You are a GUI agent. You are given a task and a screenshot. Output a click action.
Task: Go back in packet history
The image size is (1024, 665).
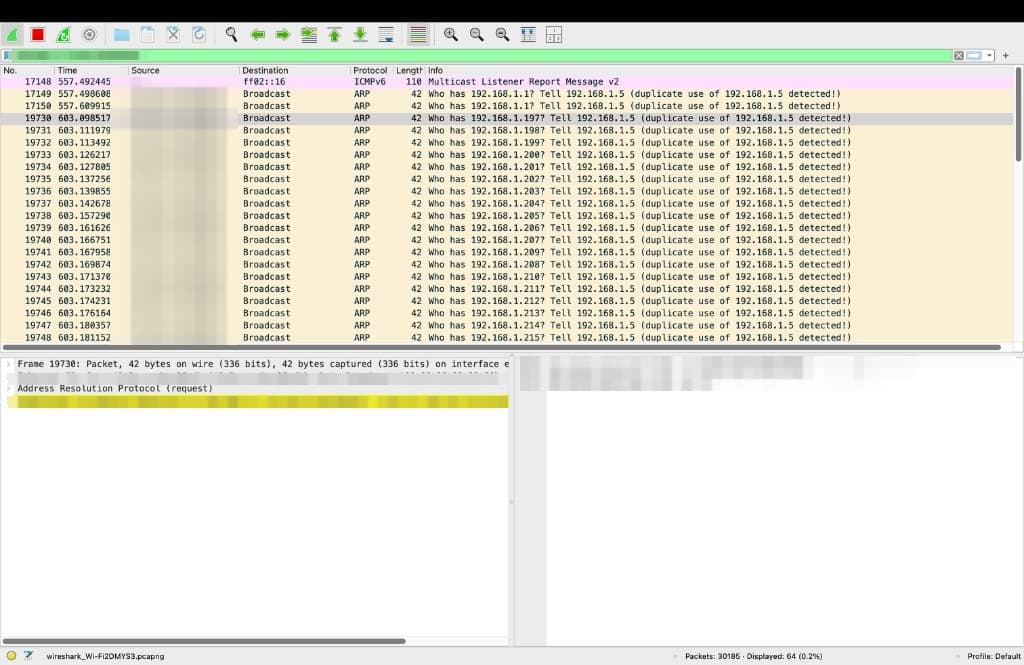(257, 35)
